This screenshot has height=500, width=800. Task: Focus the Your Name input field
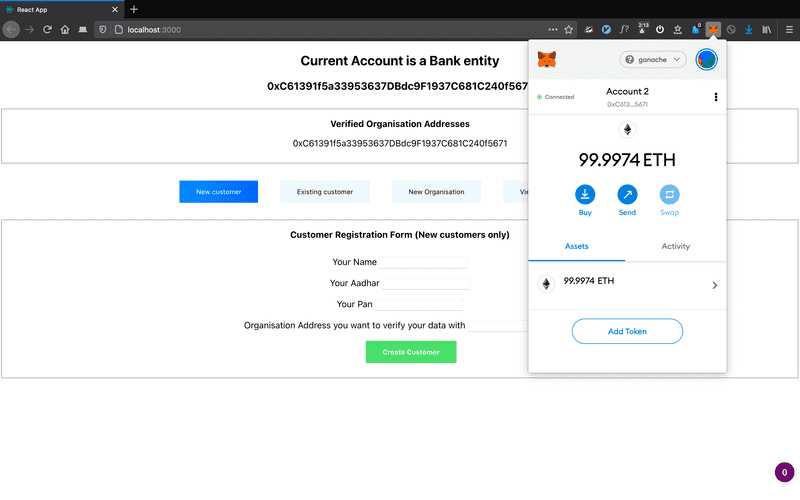click(x=423, y=262)
